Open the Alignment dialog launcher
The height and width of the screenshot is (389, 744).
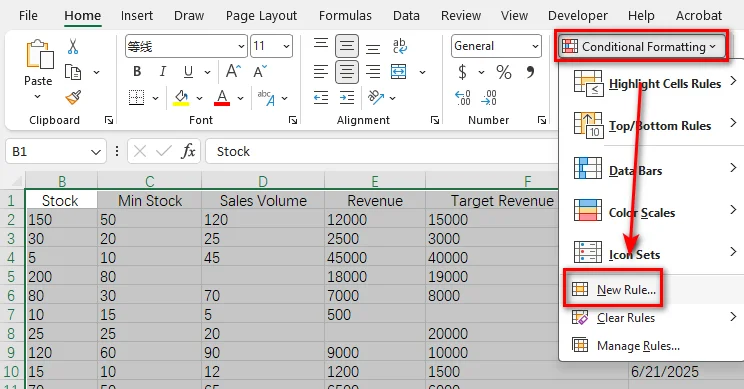(435, 120)
